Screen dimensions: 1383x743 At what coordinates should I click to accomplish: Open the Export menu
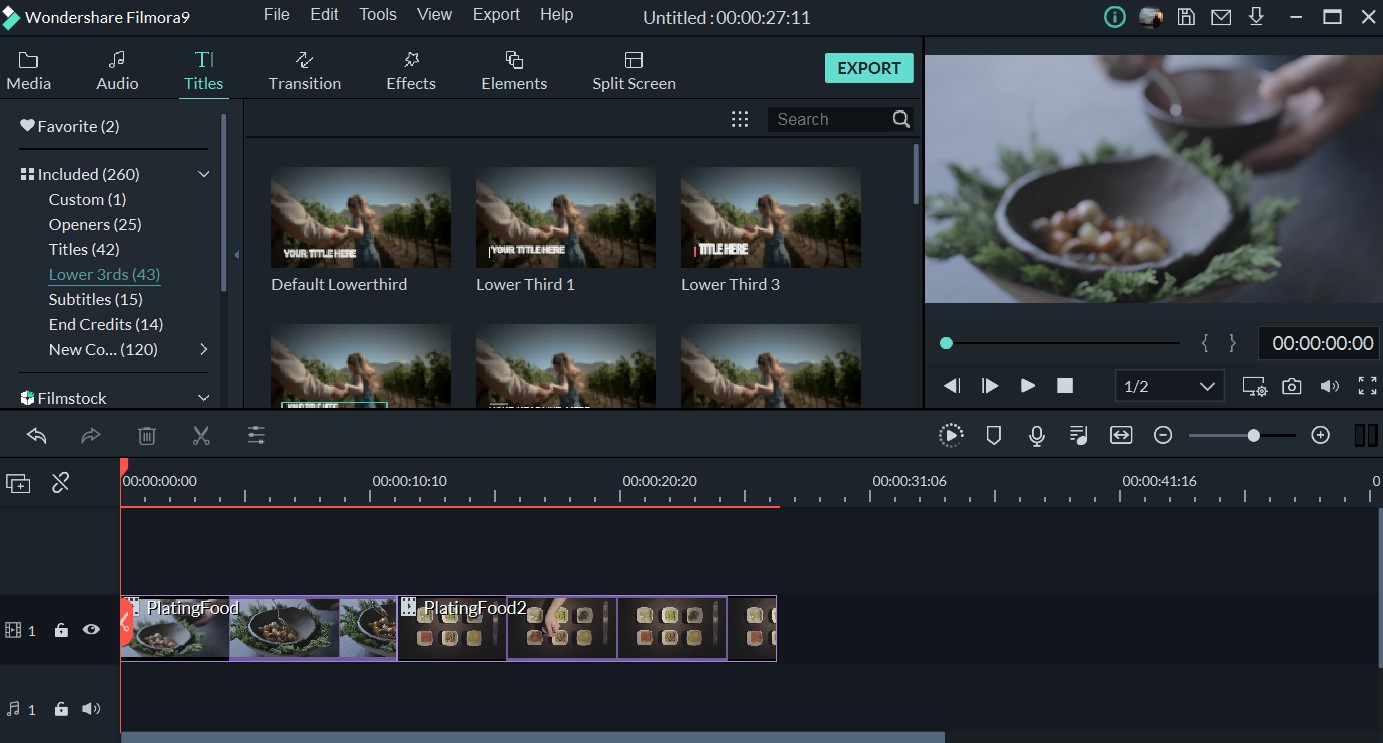pos(496,14)
